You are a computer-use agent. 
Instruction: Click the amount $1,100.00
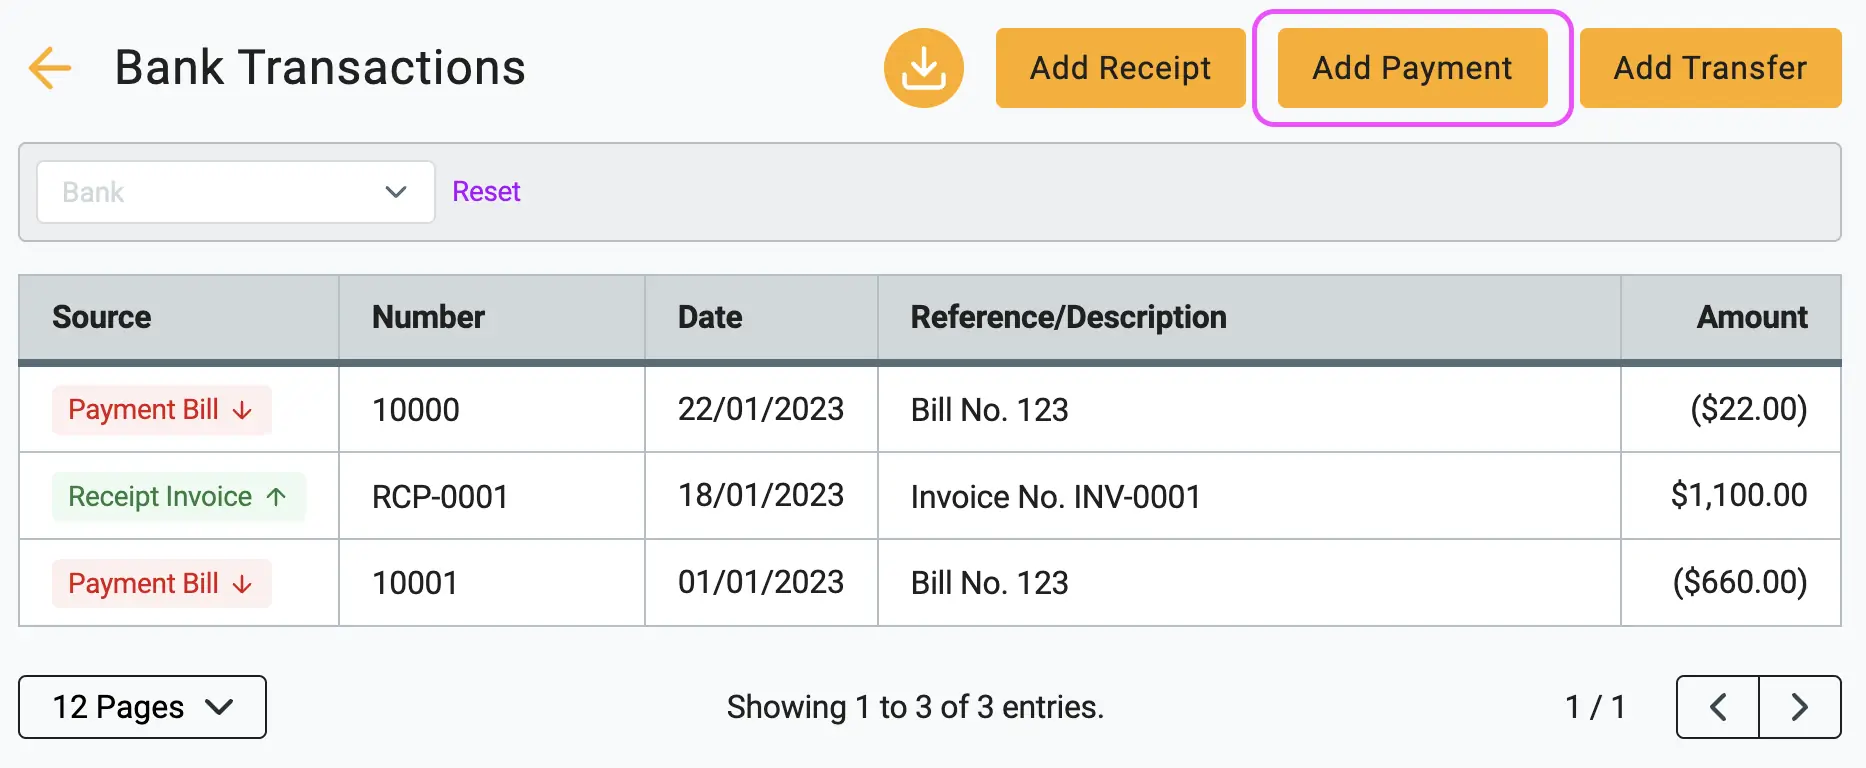[1739, 496]
